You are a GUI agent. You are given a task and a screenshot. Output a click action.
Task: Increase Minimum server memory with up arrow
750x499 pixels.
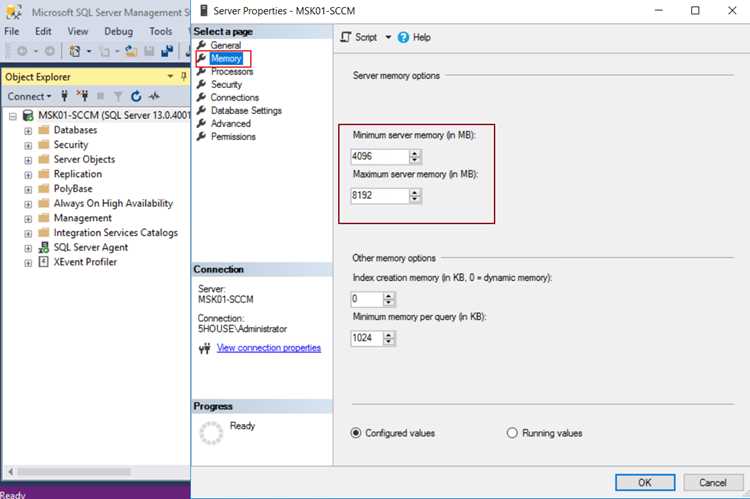[x=415, y=153]
